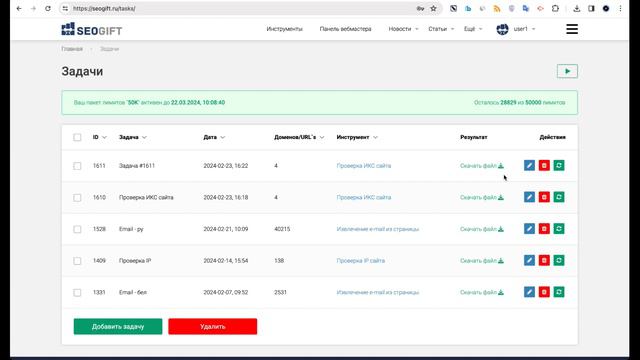
Task: Open Проверка ИКС сайта tool link for task 1611
Action: click(364, 166)
